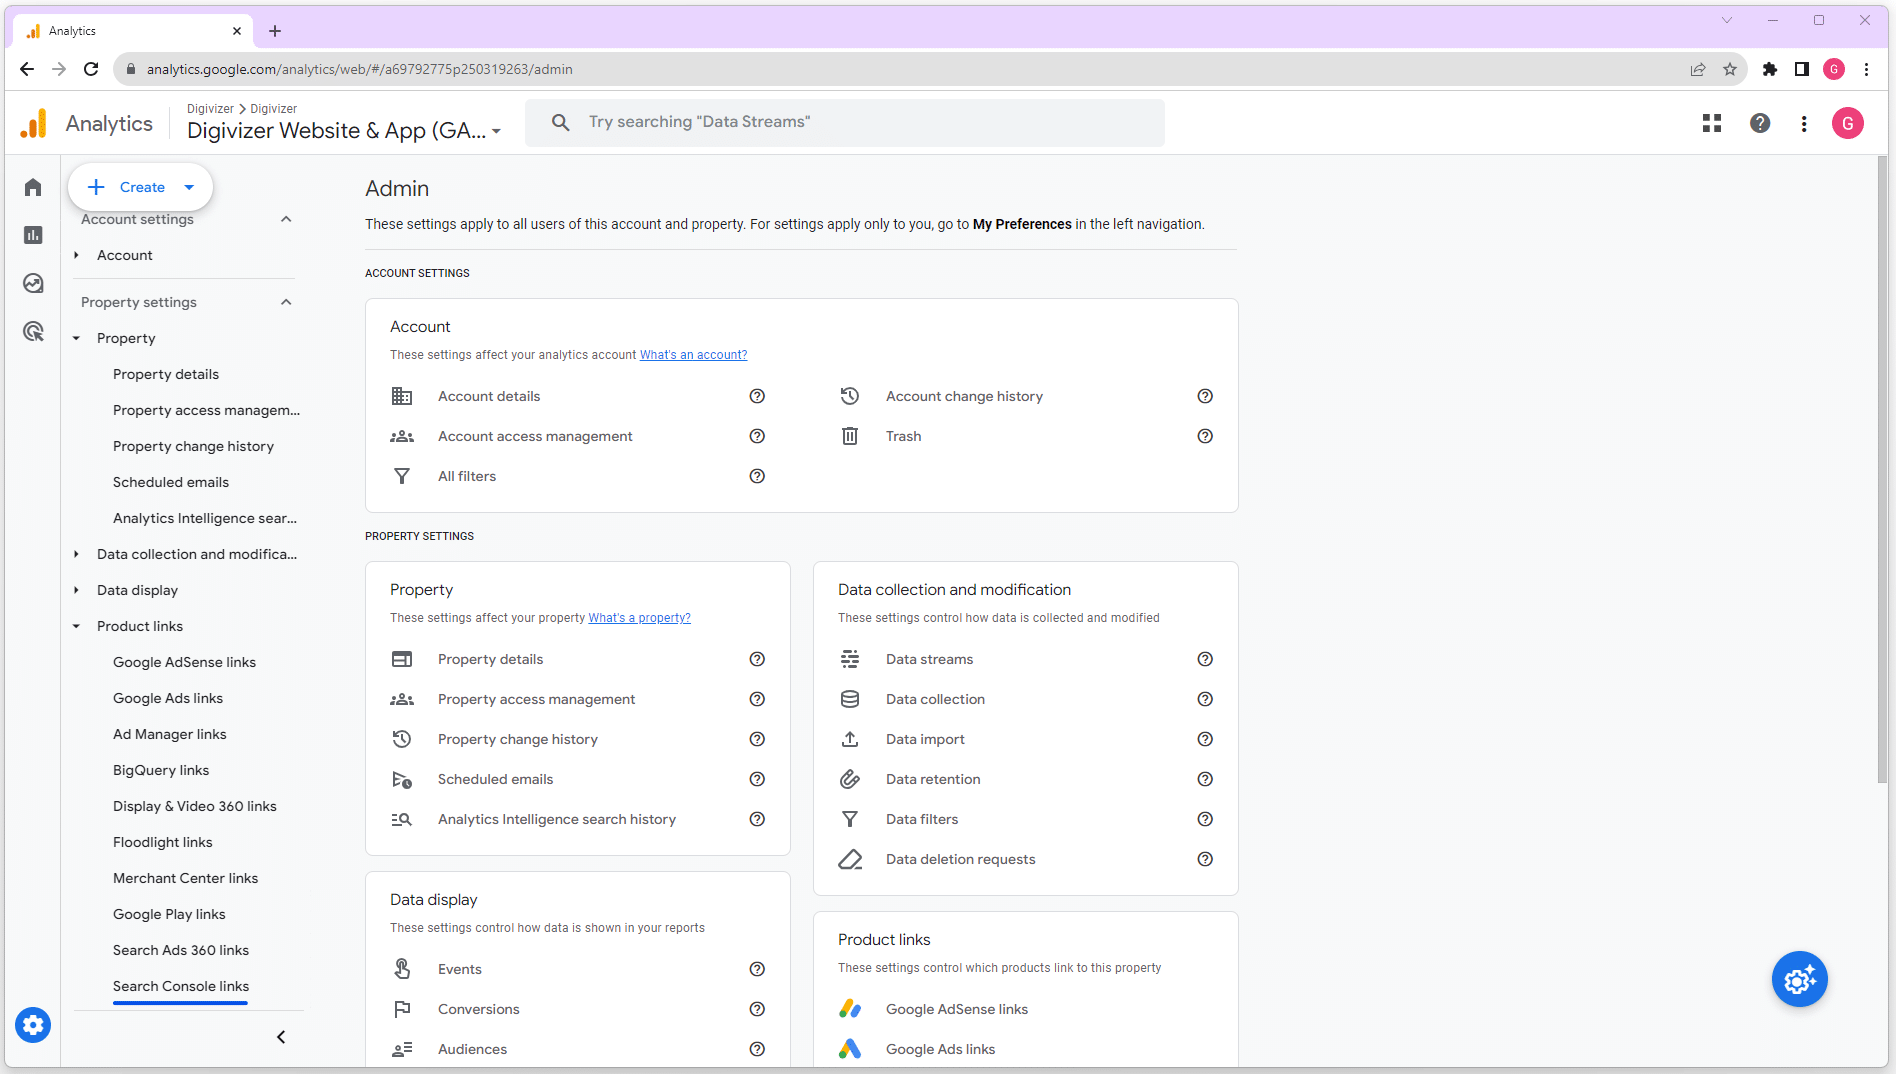Open the Google apps grid icon
Viewport: 1896px width, 1074px height.
pyautogui.click(x=1712, y=123)
